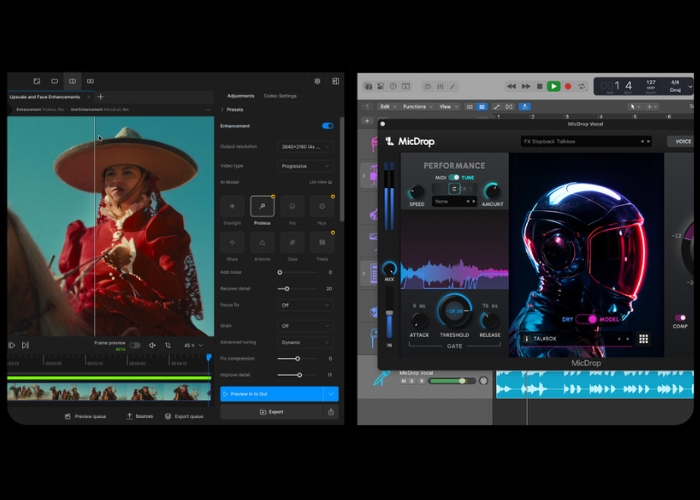Solo the MicDrop Vocal track
700x500 pixels.
(x=412, y=381)
